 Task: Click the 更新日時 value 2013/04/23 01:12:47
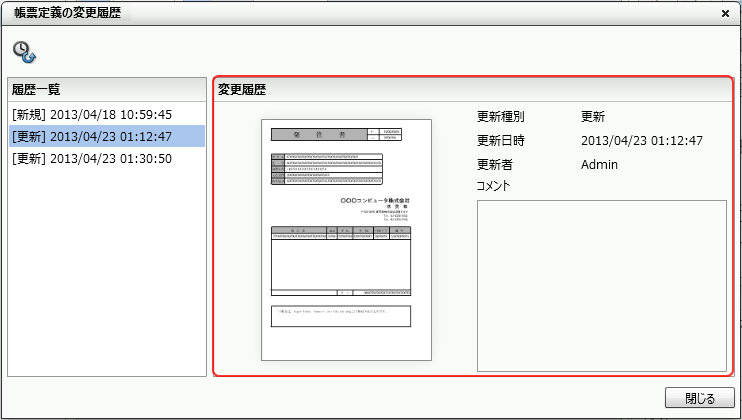(x=642, y=140)
